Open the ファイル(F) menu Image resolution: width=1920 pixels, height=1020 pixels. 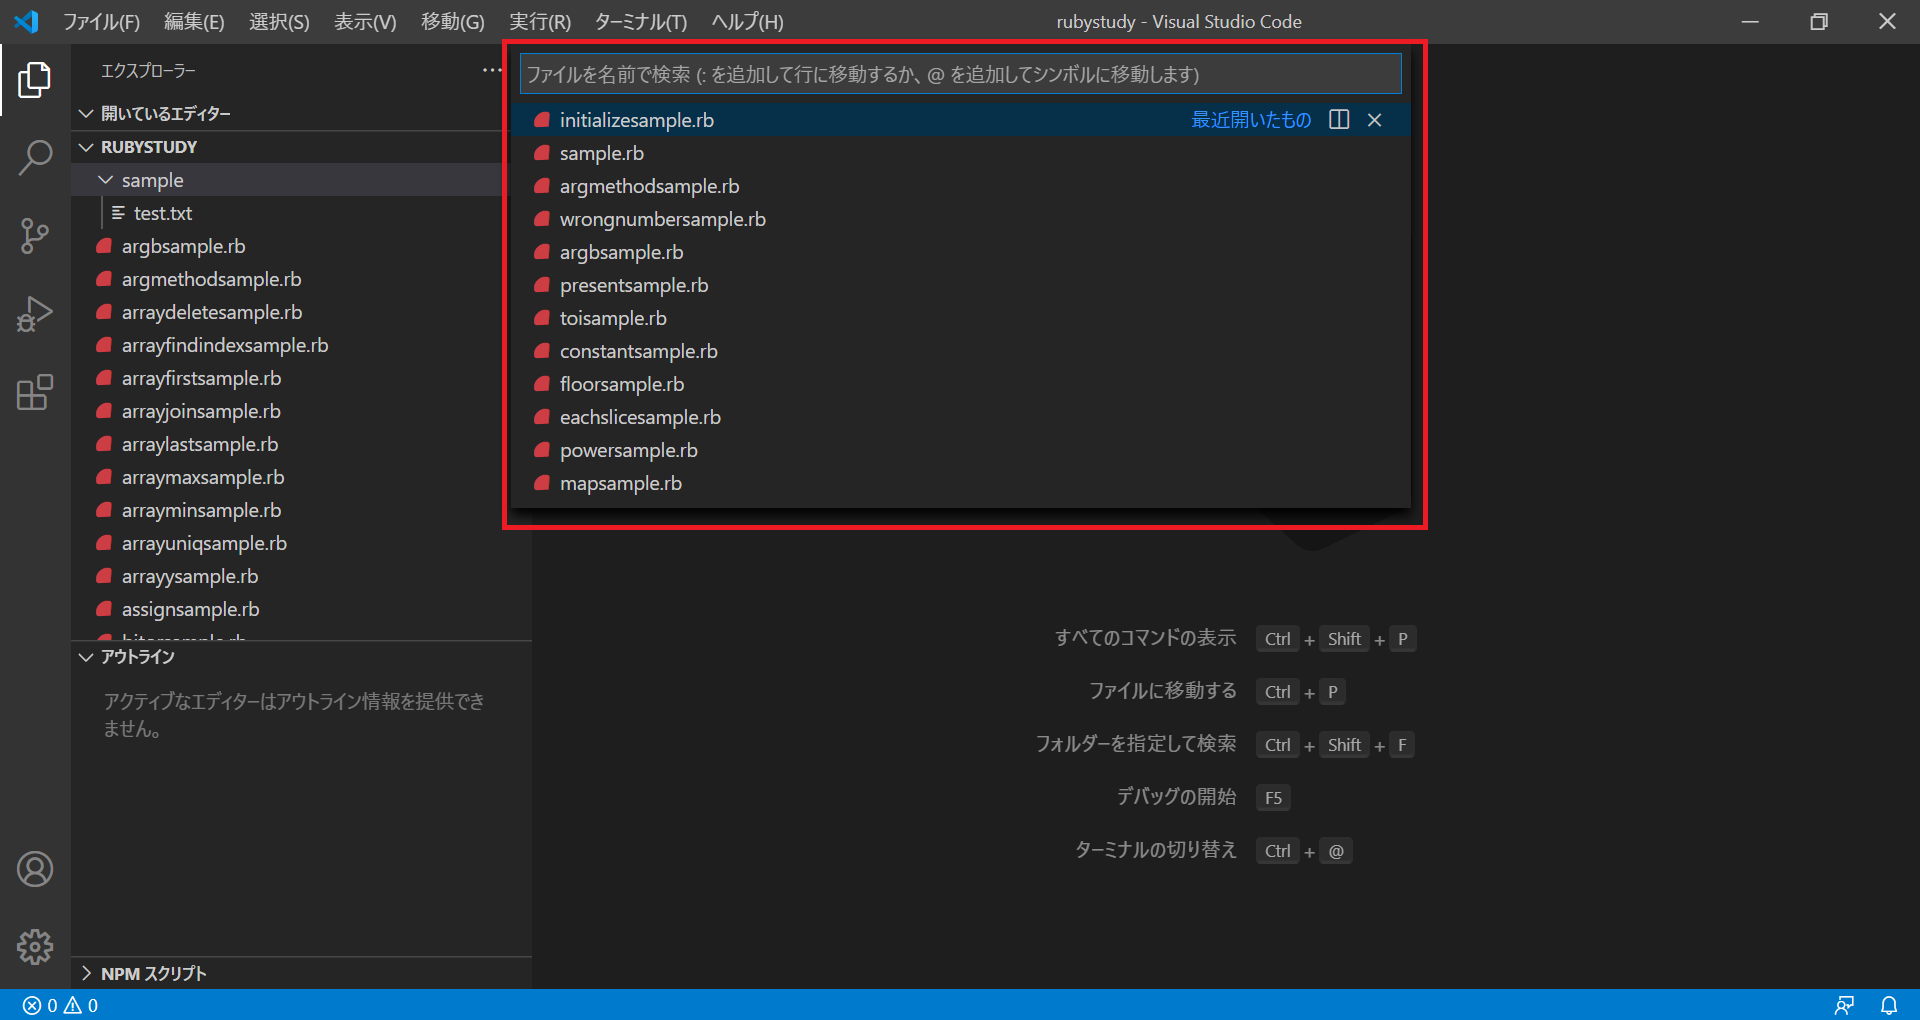pos(101,22)
